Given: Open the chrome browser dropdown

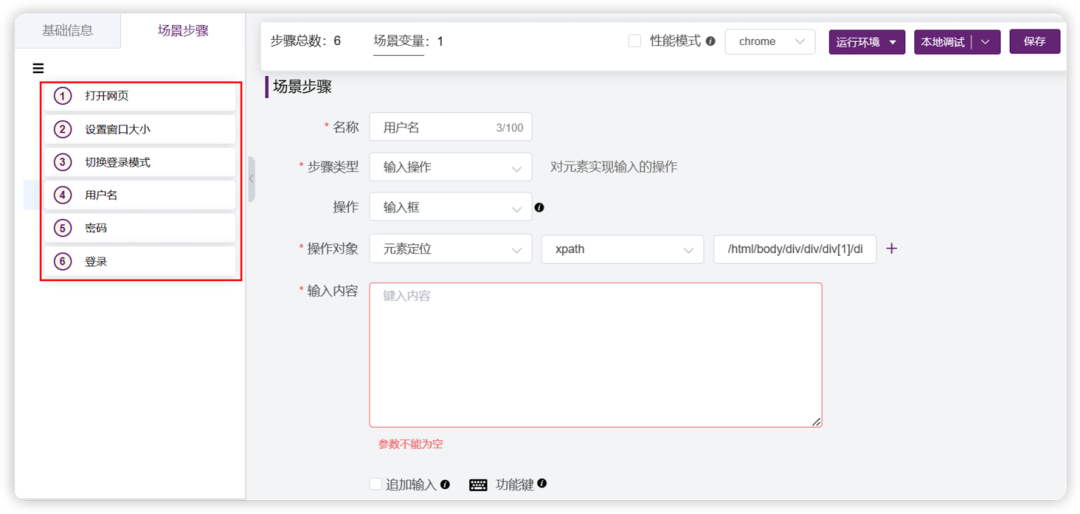Looking at the screenshot, I should coord(770,42).
